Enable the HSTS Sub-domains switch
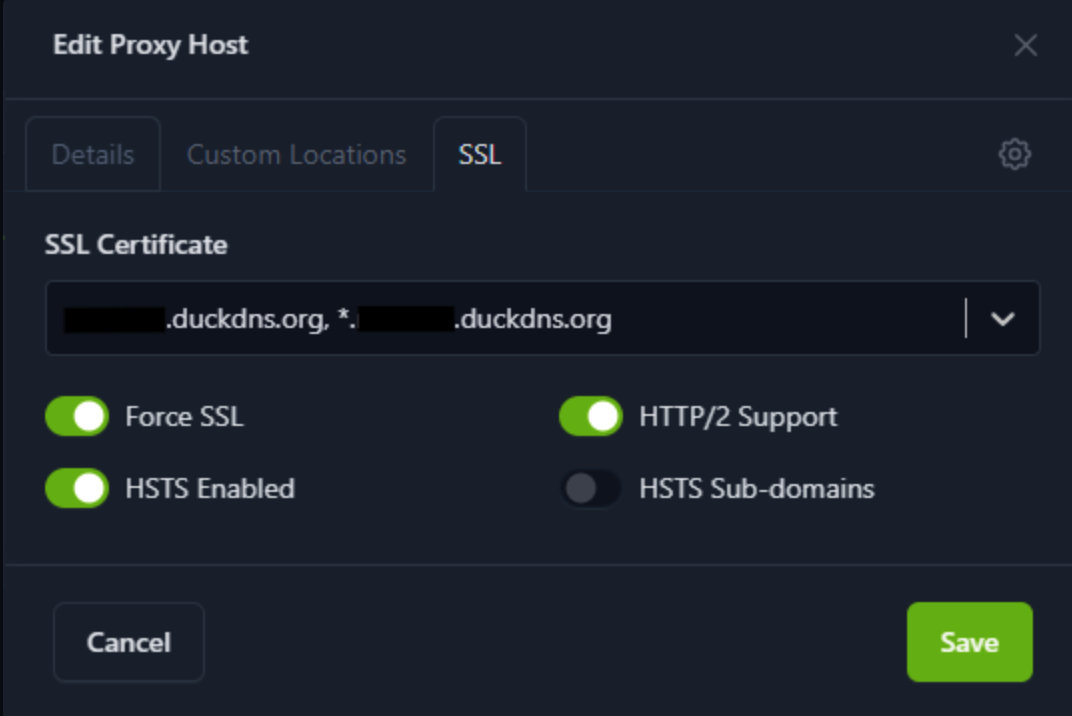Viewport: 1072px width, 716px height. click(x=590, y=488)
